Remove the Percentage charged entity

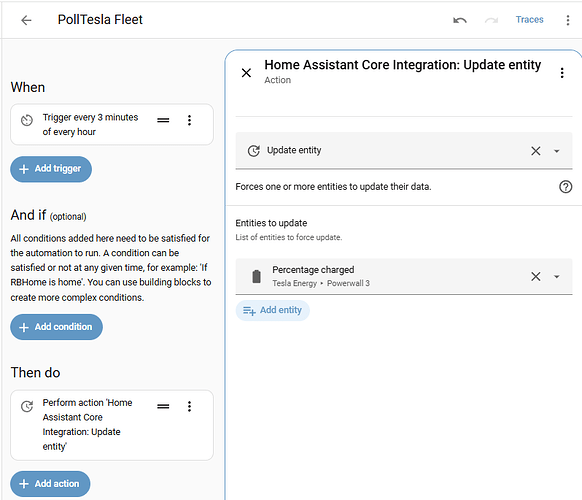(536, 276)
